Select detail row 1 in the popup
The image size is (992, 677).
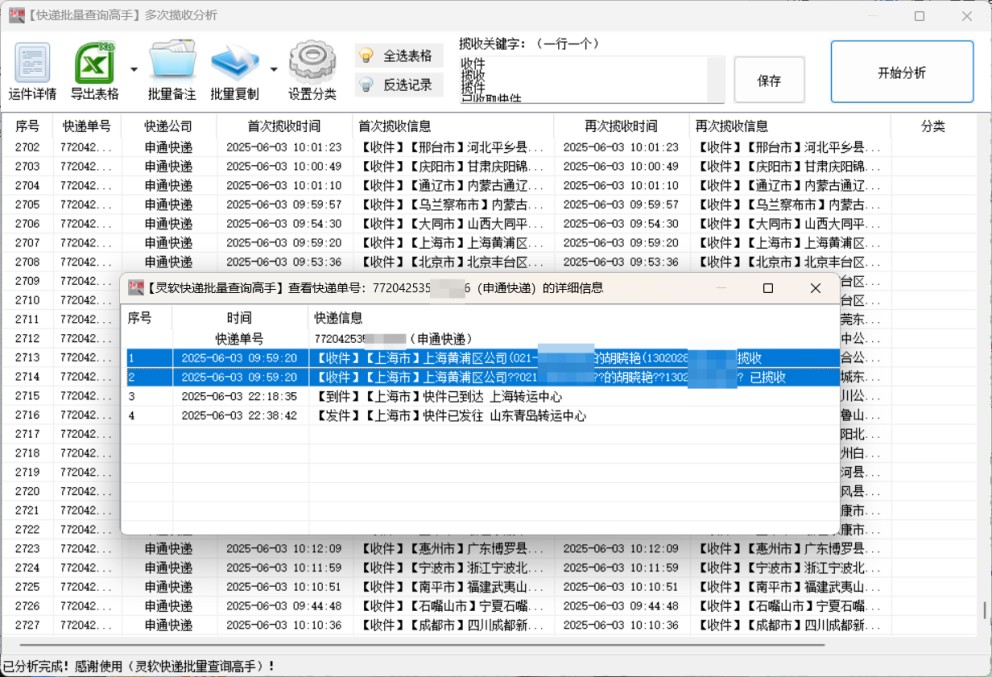[483, 358]
